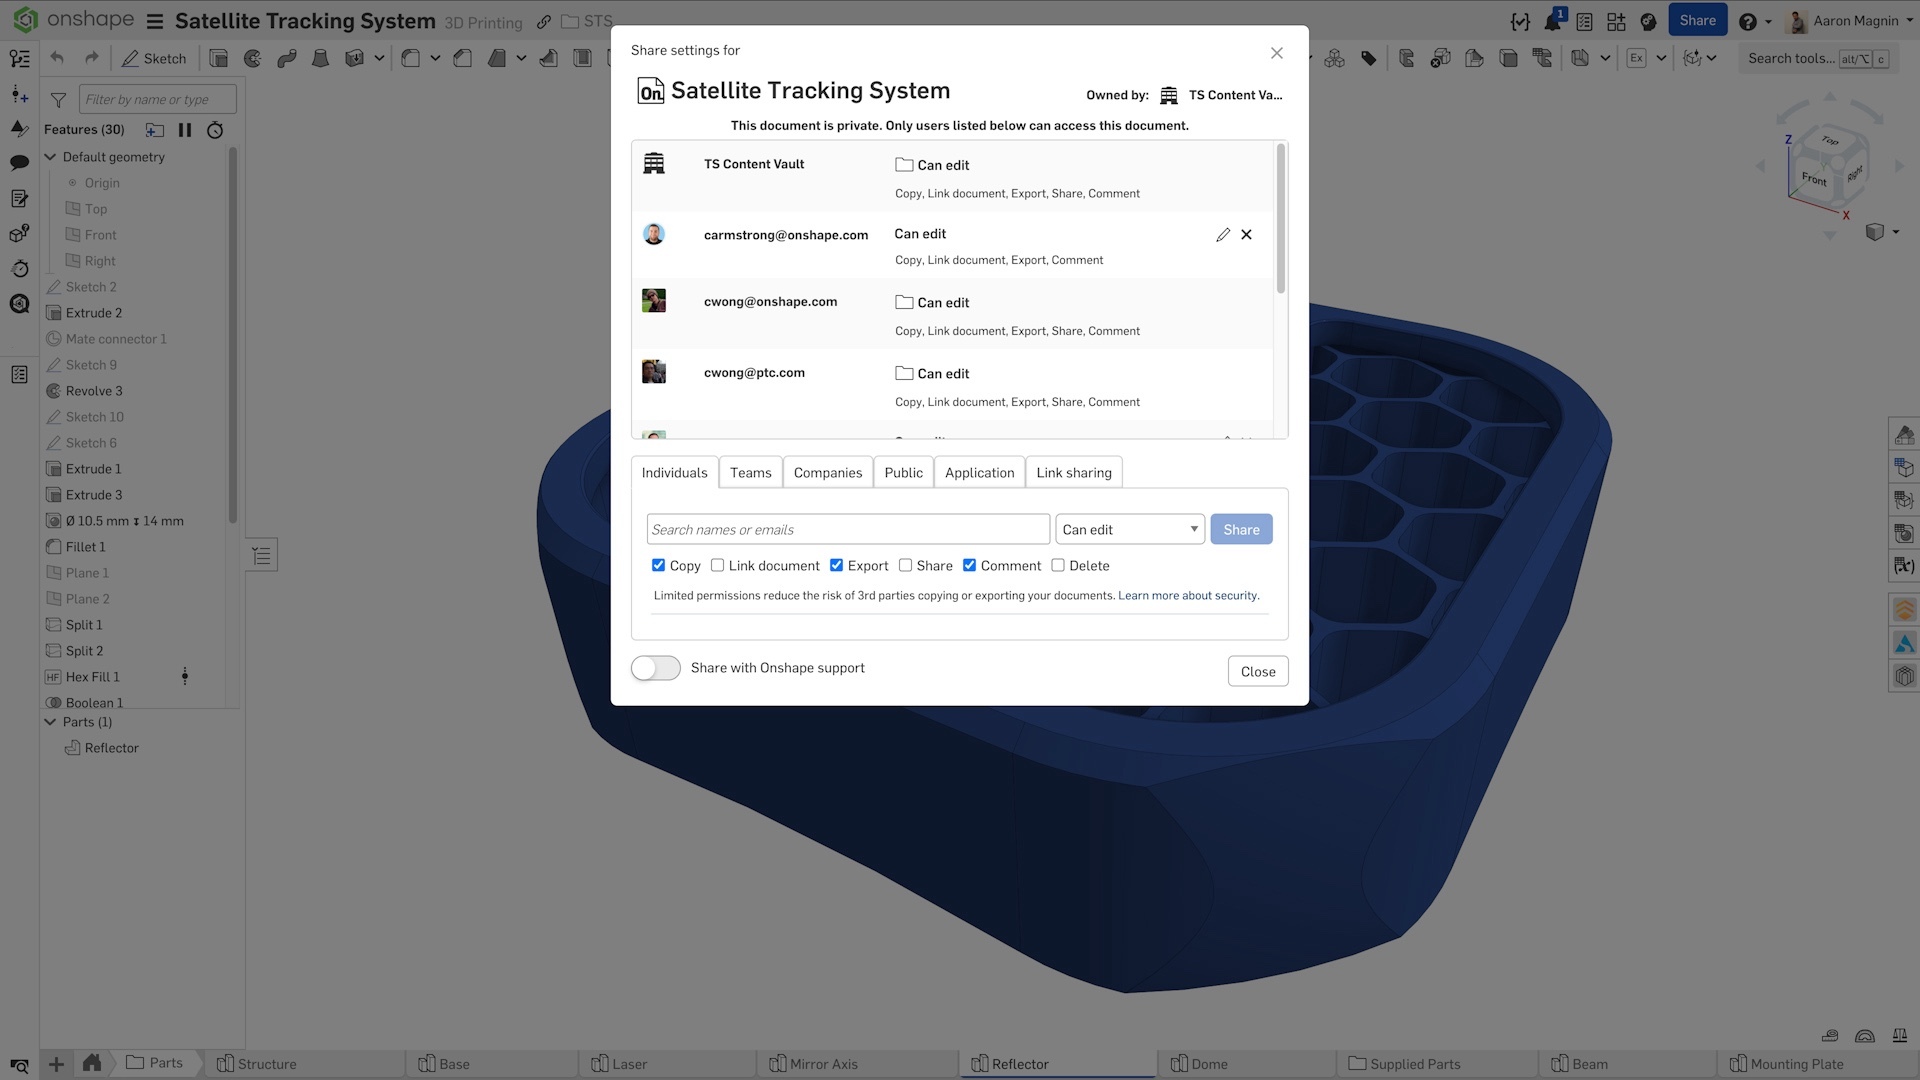Open the Can edit permission dropdown
Image resolution: width=1920 pixels, height=1080 pixels.
(1130, 529)
